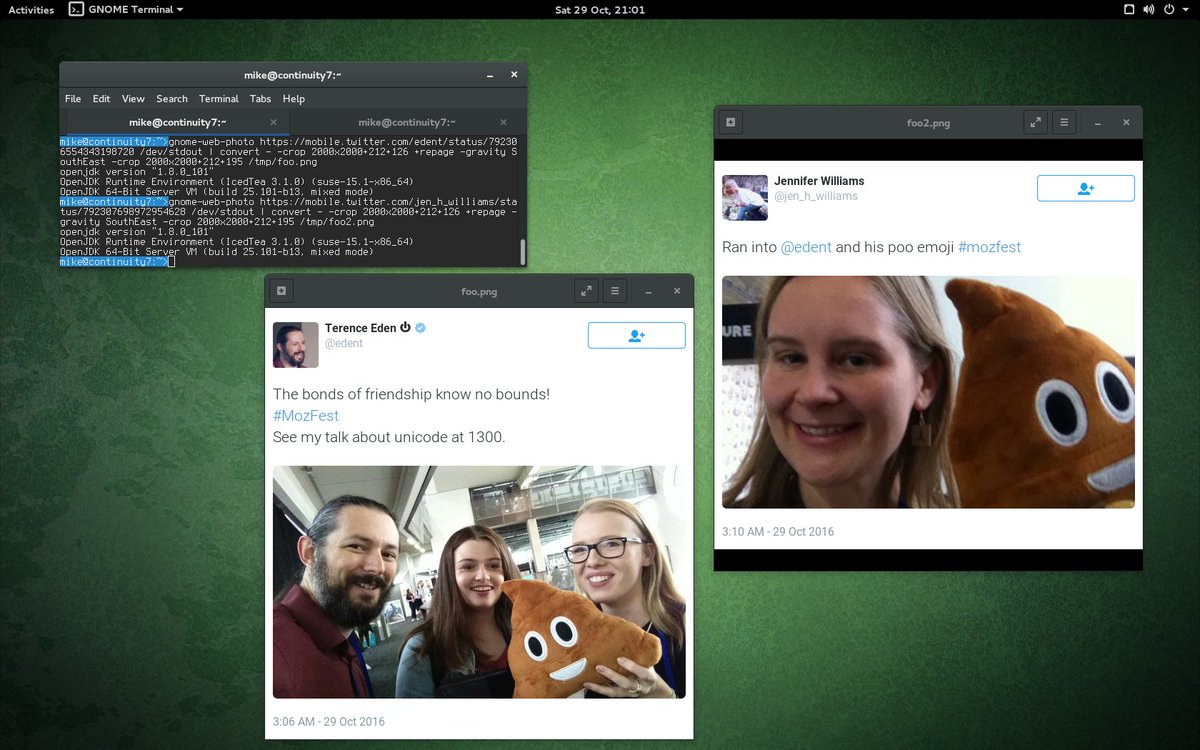Viewport: 1200px width, 750px height.
Task: Click the header icon left of the foo2.png title
Action: [x=731, y=122]
